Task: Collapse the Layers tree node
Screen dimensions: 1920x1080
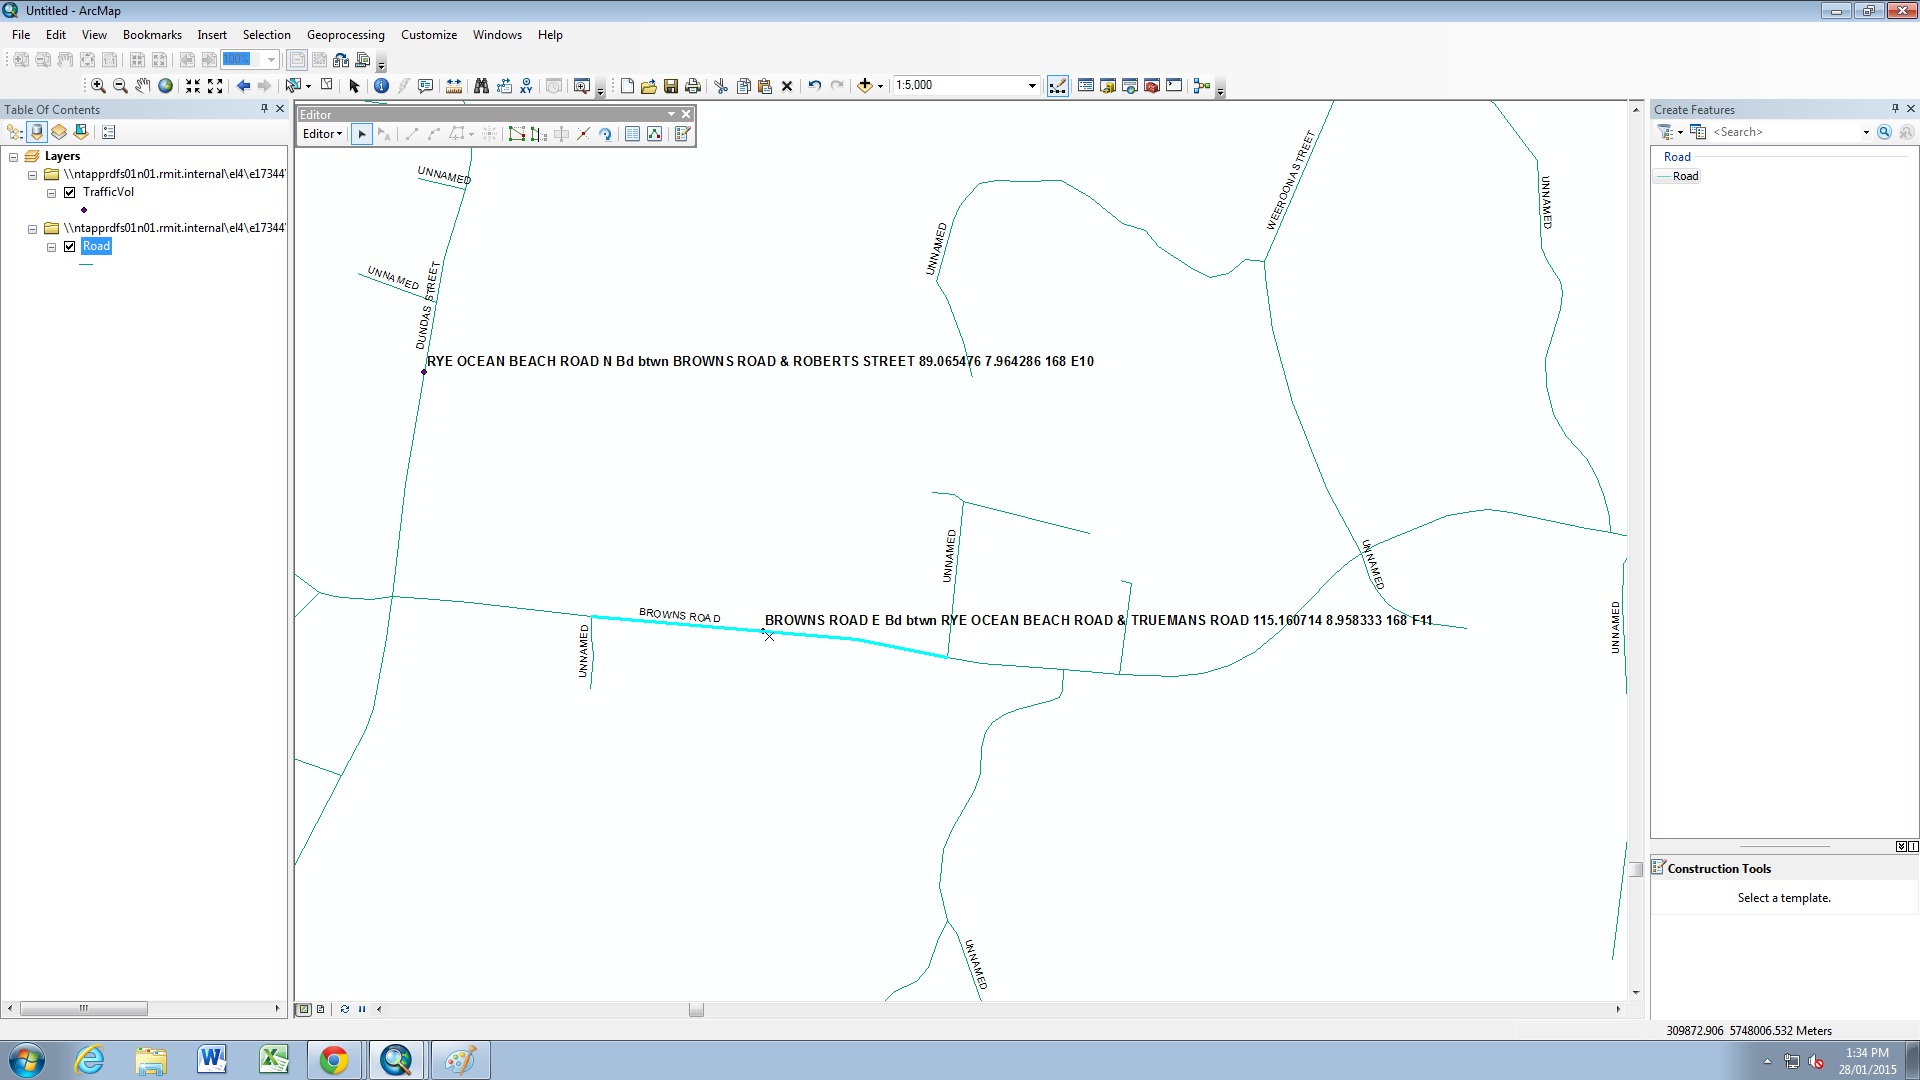Action: [x=14, y=157]
